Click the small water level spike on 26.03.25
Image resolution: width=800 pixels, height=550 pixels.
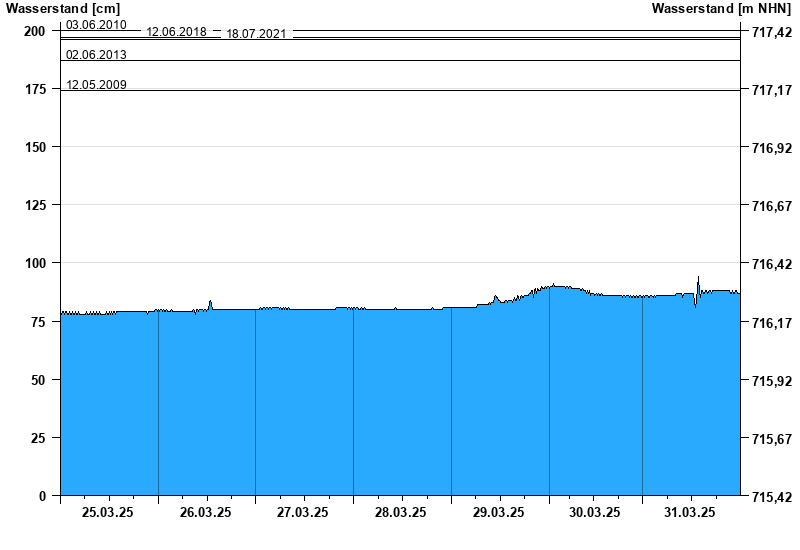pos(210,302)
